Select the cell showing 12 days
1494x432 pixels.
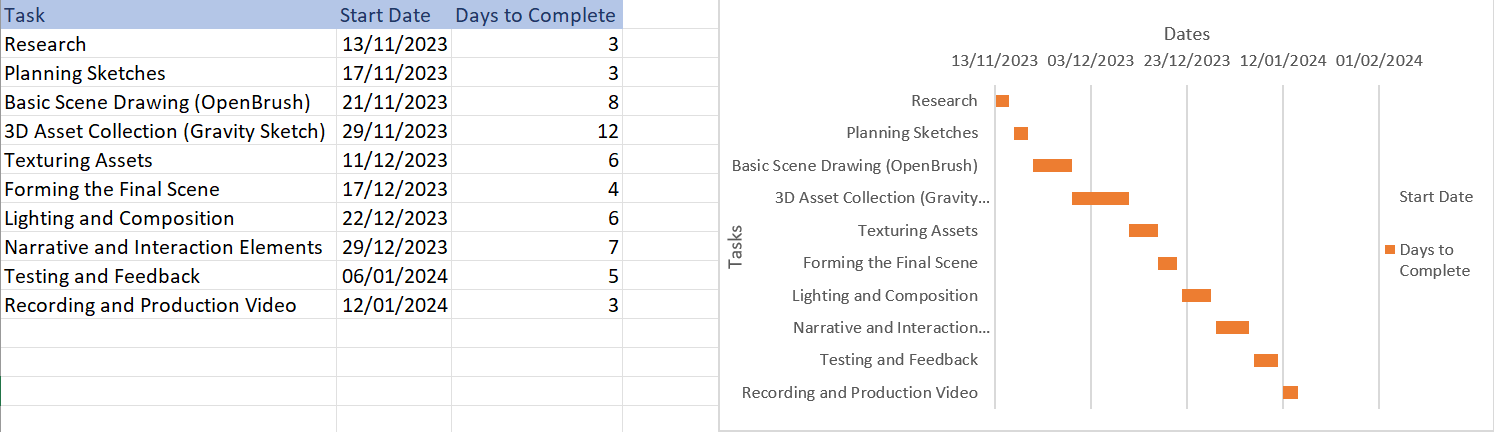pos(537,131)
